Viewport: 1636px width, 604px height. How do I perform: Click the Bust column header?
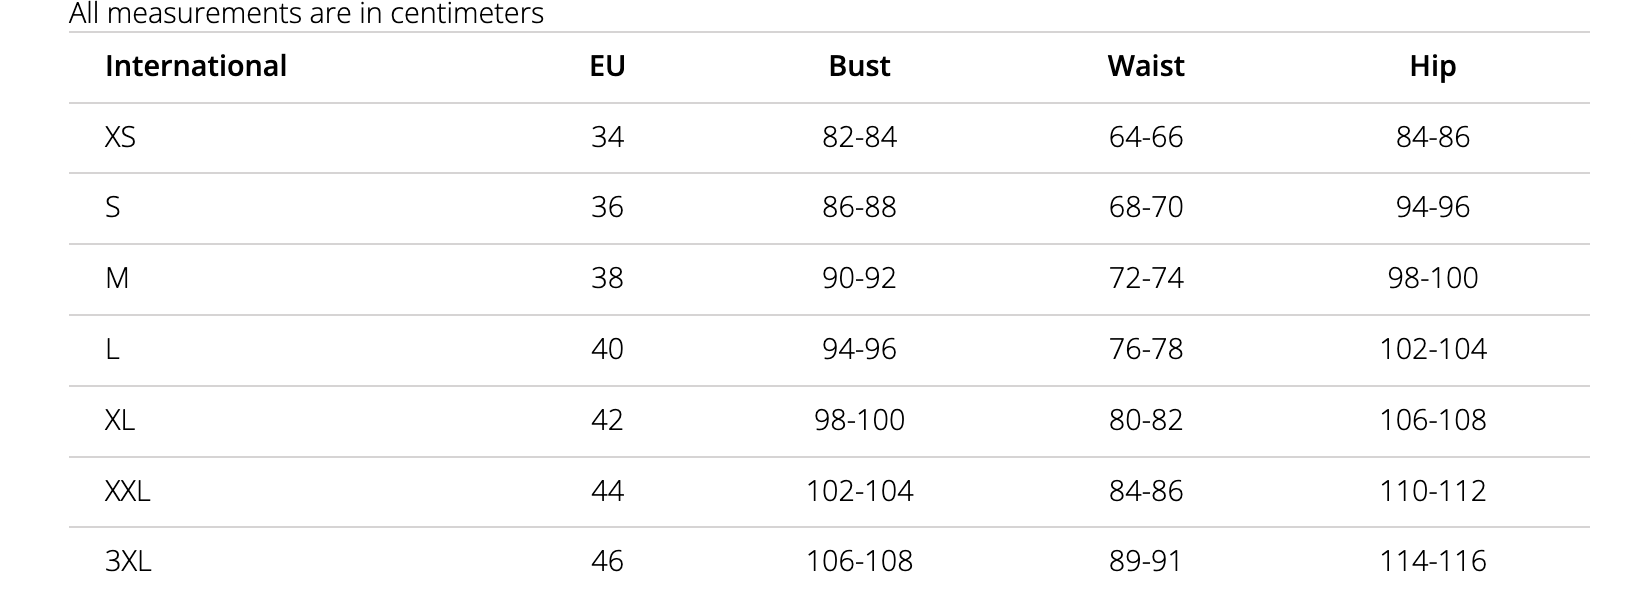point(859,66)
